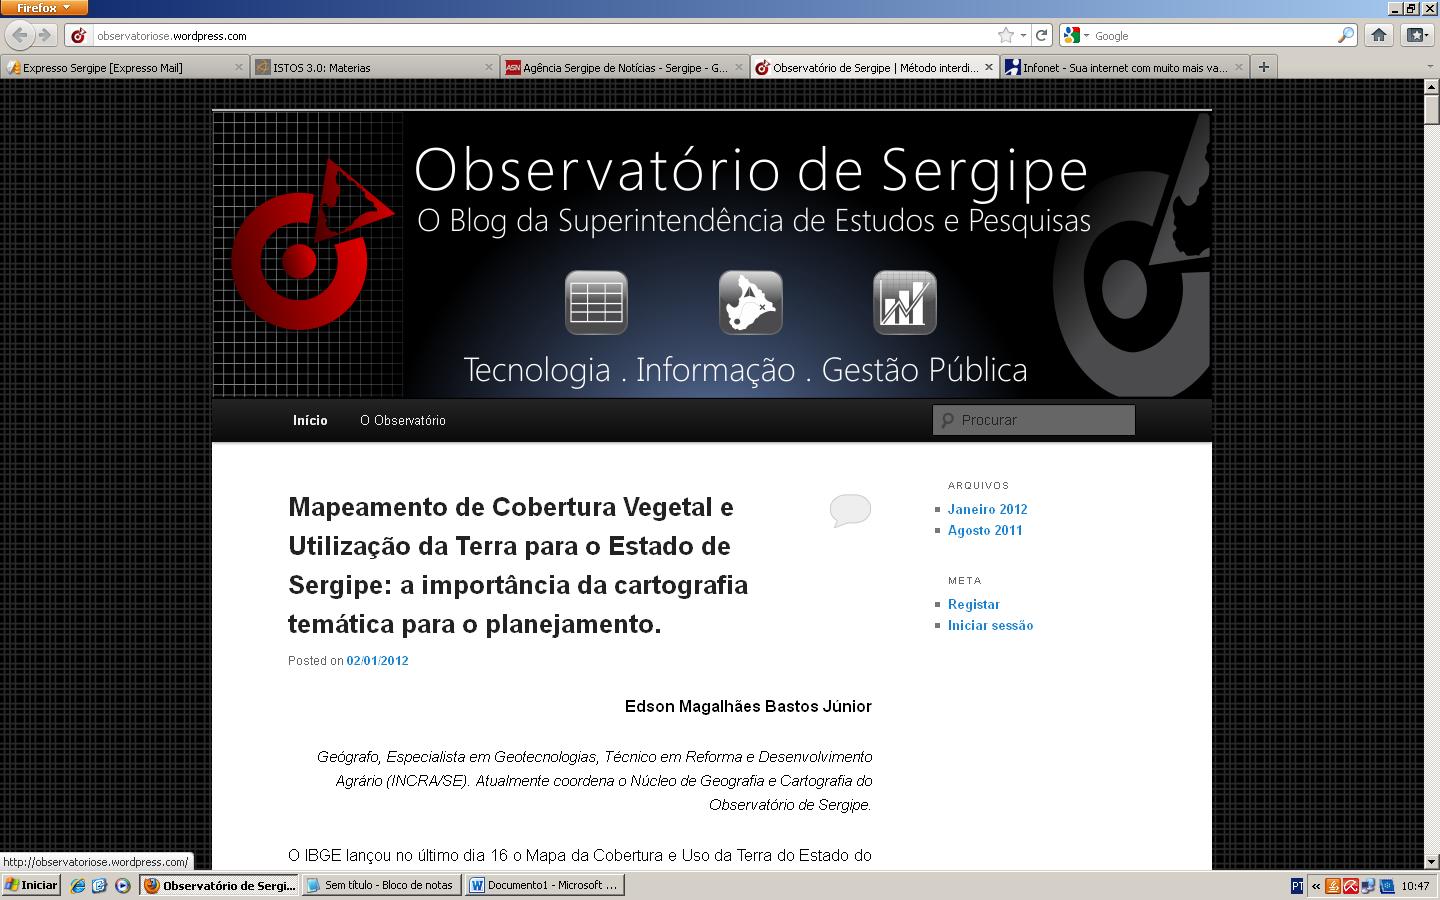Image resolution: width=1440 pixels, height=900 pixels.
Task: Click author name Edson Magalhães Bastos Júnior
Action: 748,706
